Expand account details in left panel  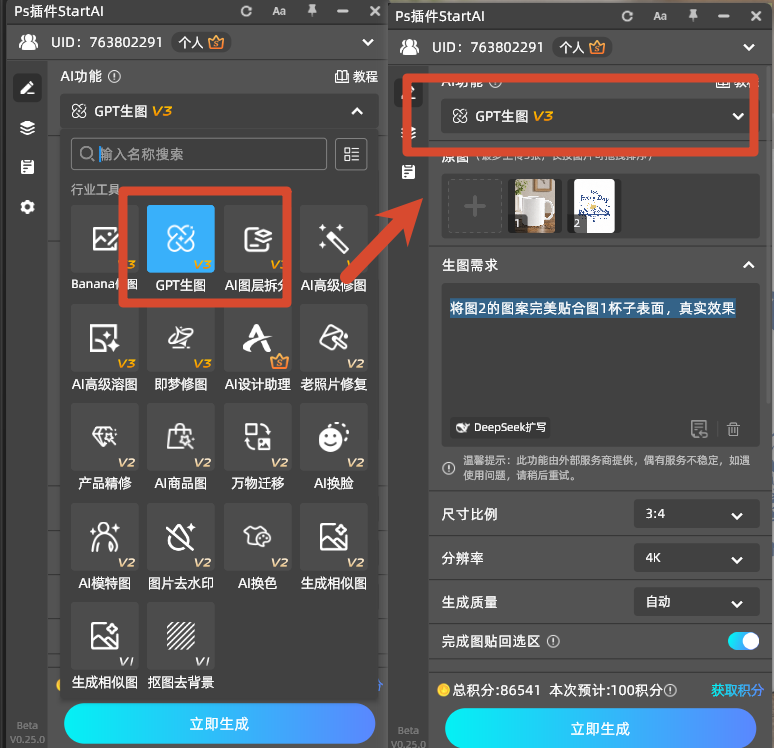(368, 42)
